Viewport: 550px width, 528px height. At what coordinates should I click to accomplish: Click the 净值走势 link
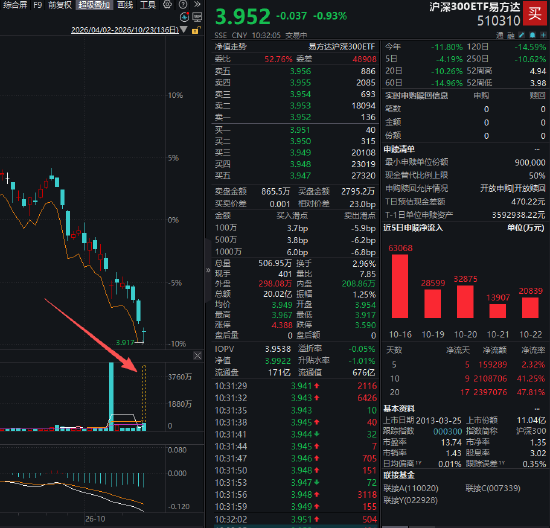[x=231, y=47]
